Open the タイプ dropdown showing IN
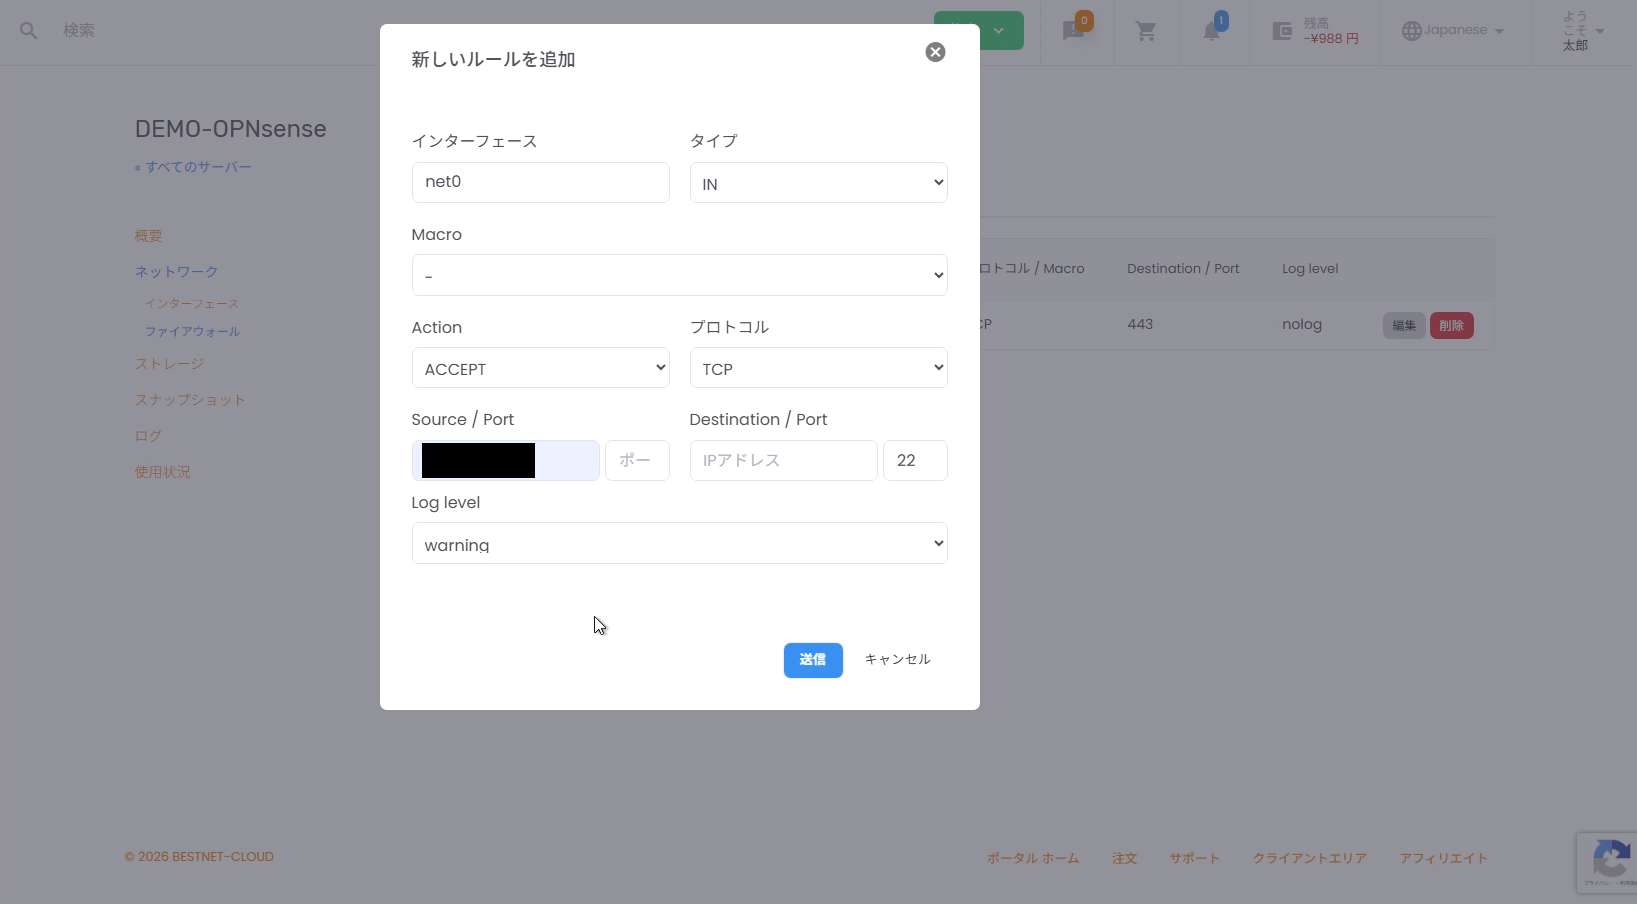 [818, 183]
